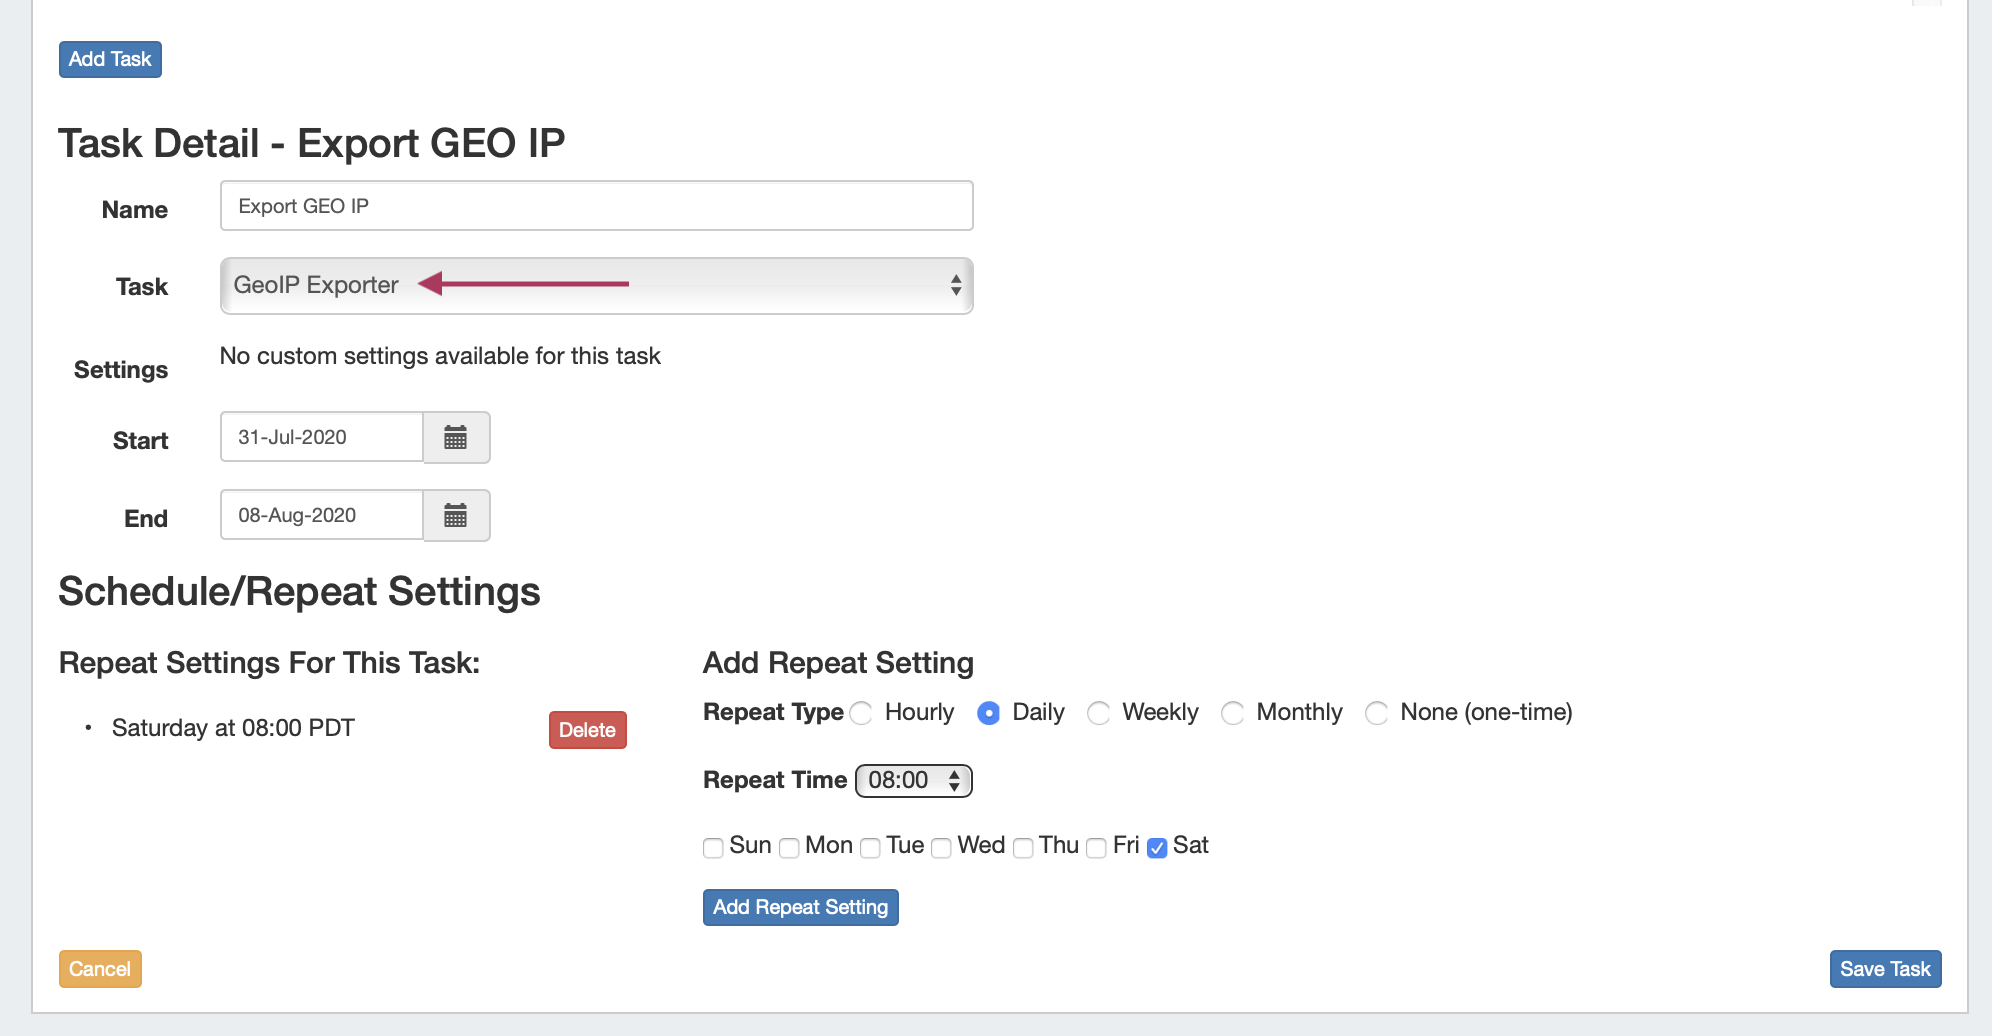Tick the Mon day checkbox
Image resolution: width=1992 pixels, height=1036 pixels.
pos(789,848)
